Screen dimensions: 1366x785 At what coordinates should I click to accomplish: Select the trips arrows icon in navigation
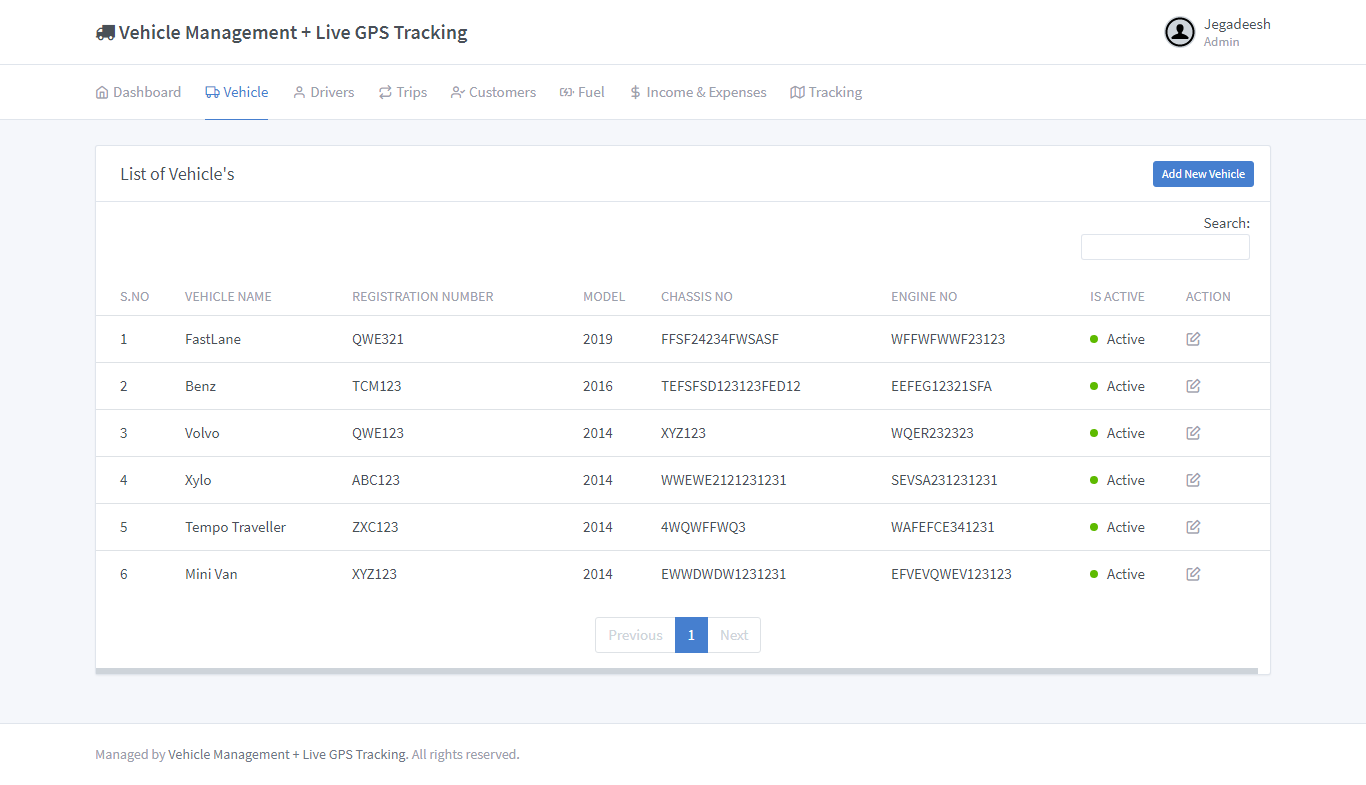pos(384,91)
